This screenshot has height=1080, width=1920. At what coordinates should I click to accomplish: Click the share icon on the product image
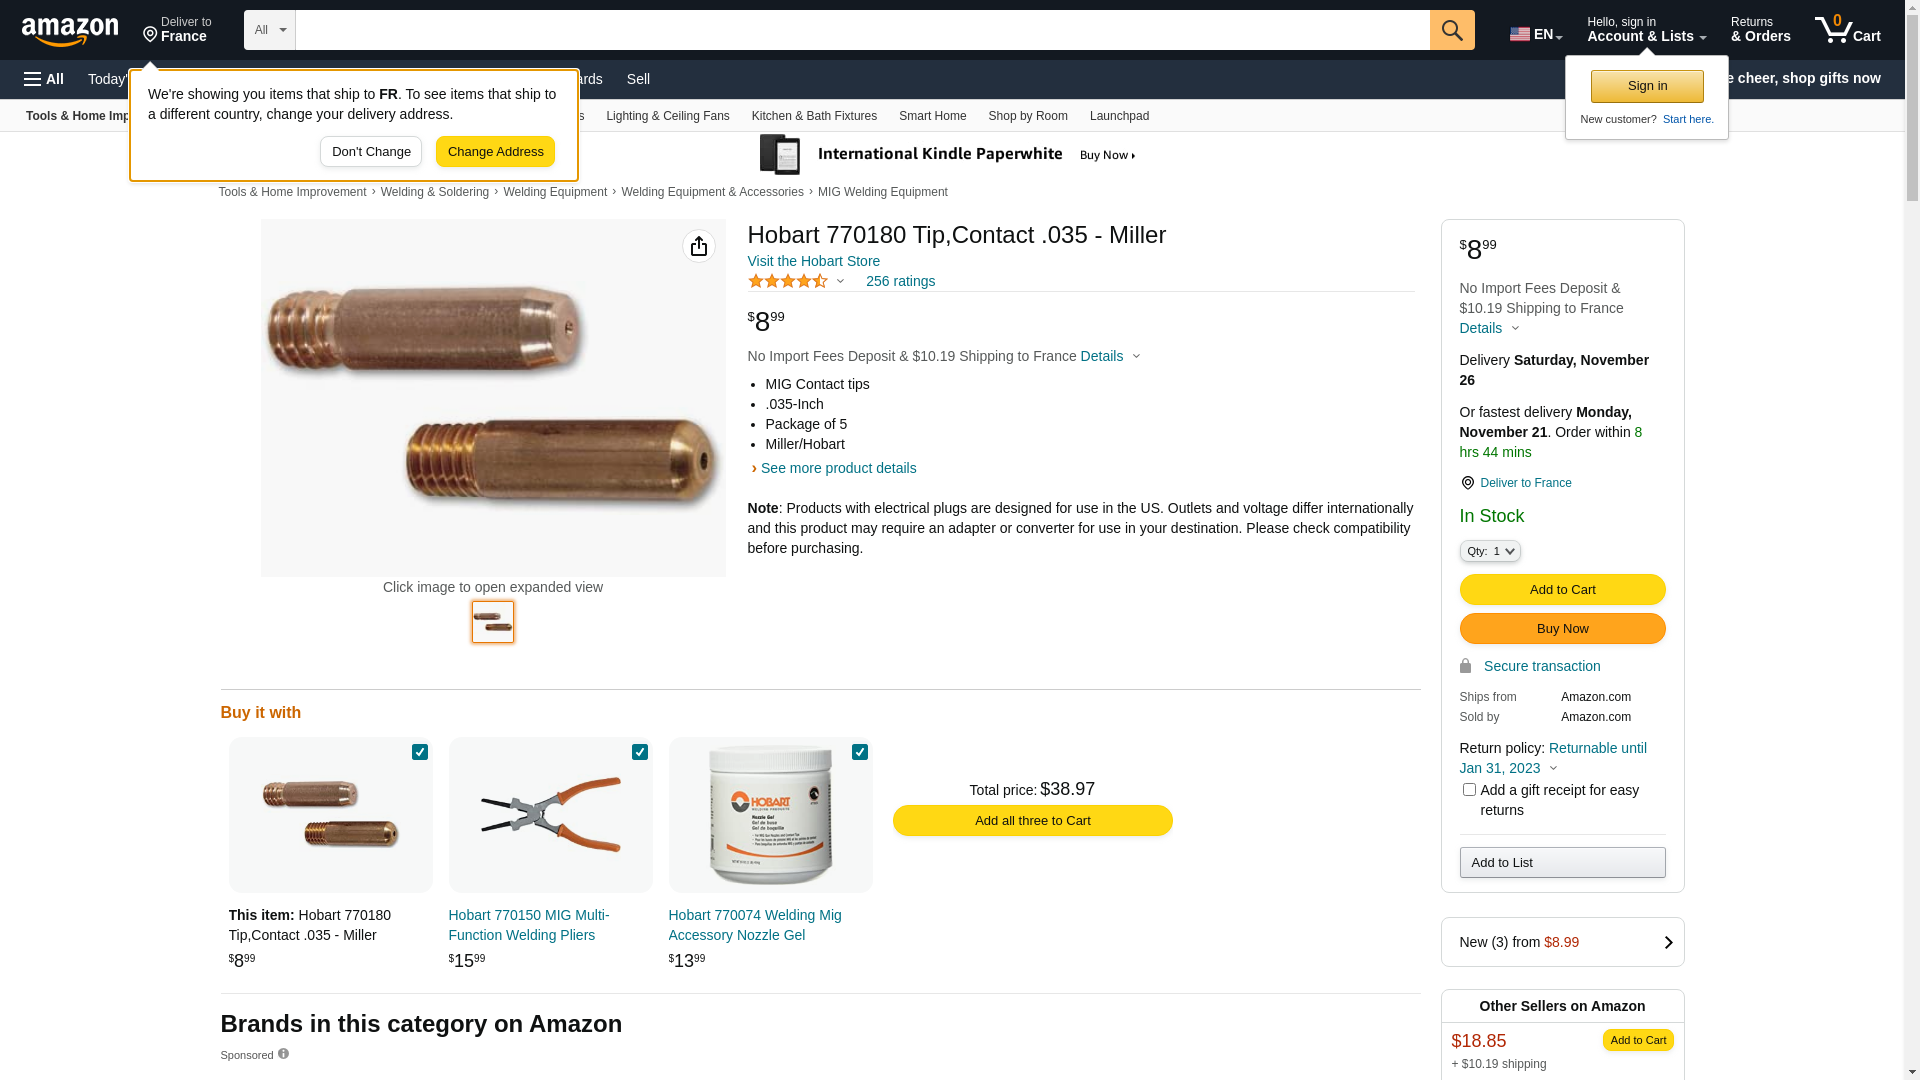pyautogui.click(x=699, y=246)
